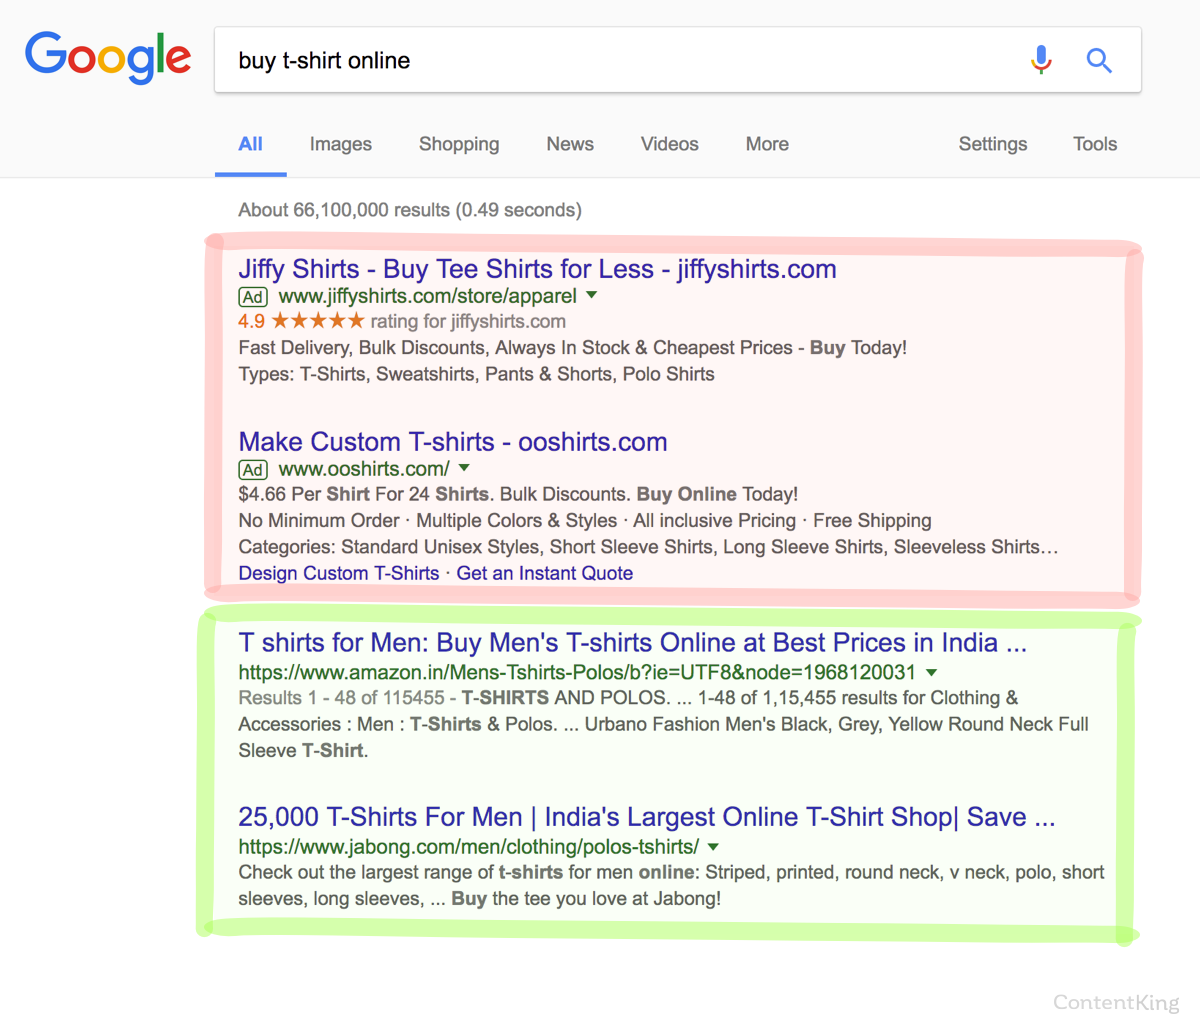
Task: Click the Categories: Standard Unisex Styles line
Action: coord(648,547)
